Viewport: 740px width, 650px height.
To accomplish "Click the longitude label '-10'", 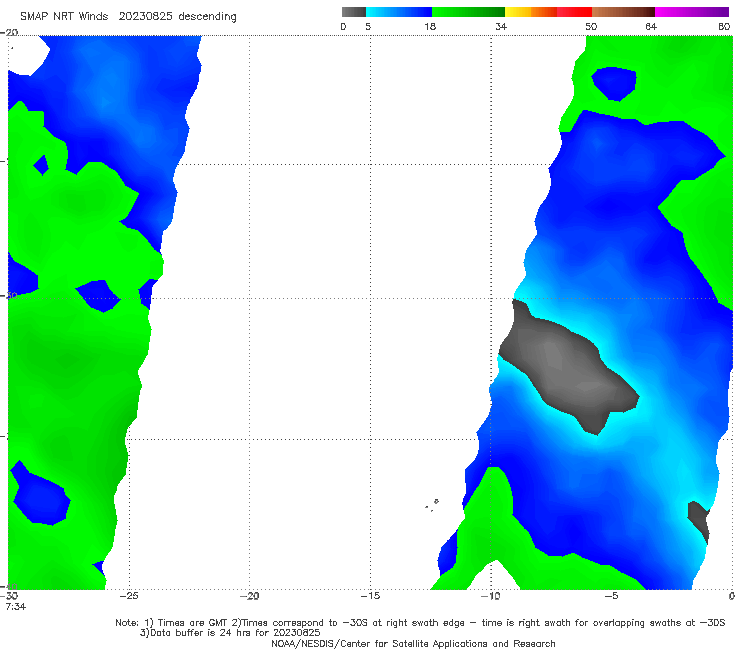I will 490,596.
